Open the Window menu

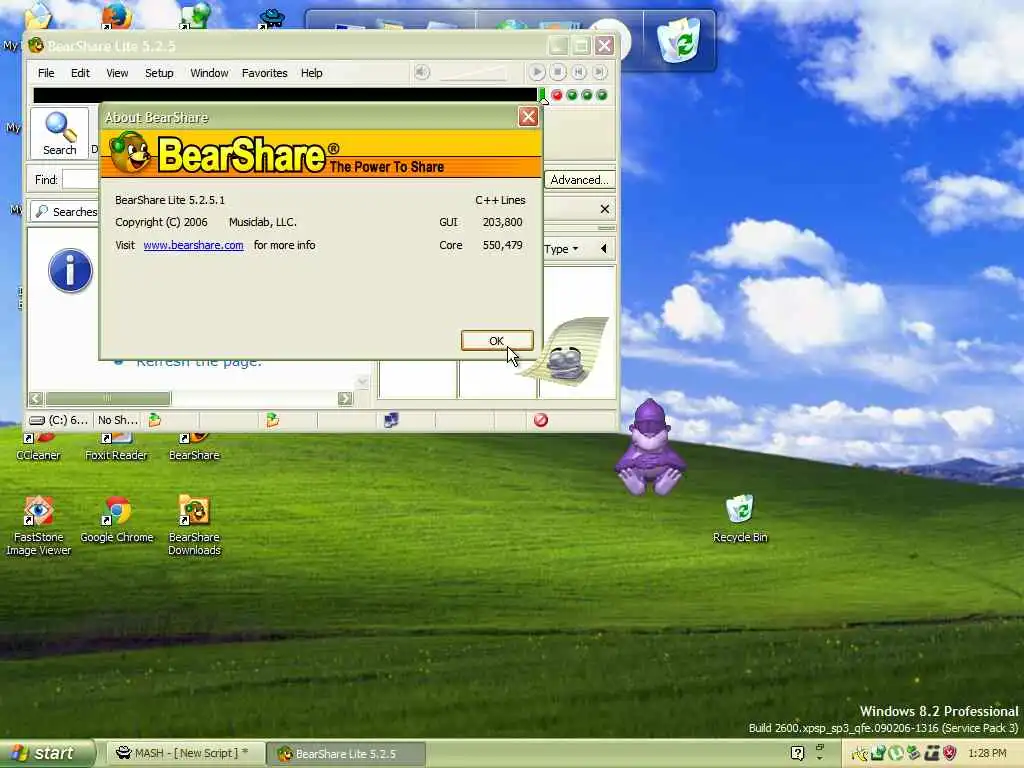coord(209,73)
